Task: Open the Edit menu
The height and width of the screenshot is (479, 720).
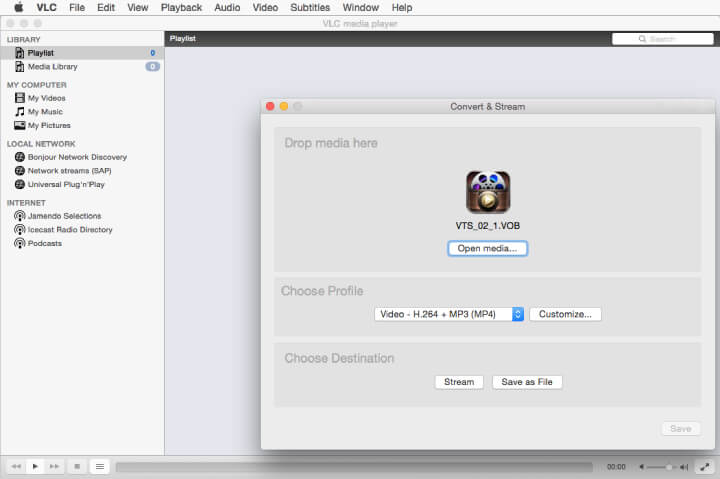Action: [106, 8]
